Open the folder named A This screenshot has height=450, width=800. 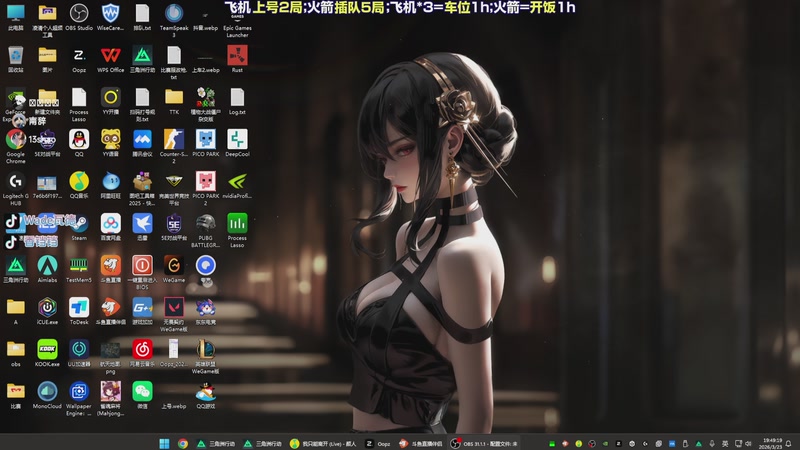pos(16,311)
